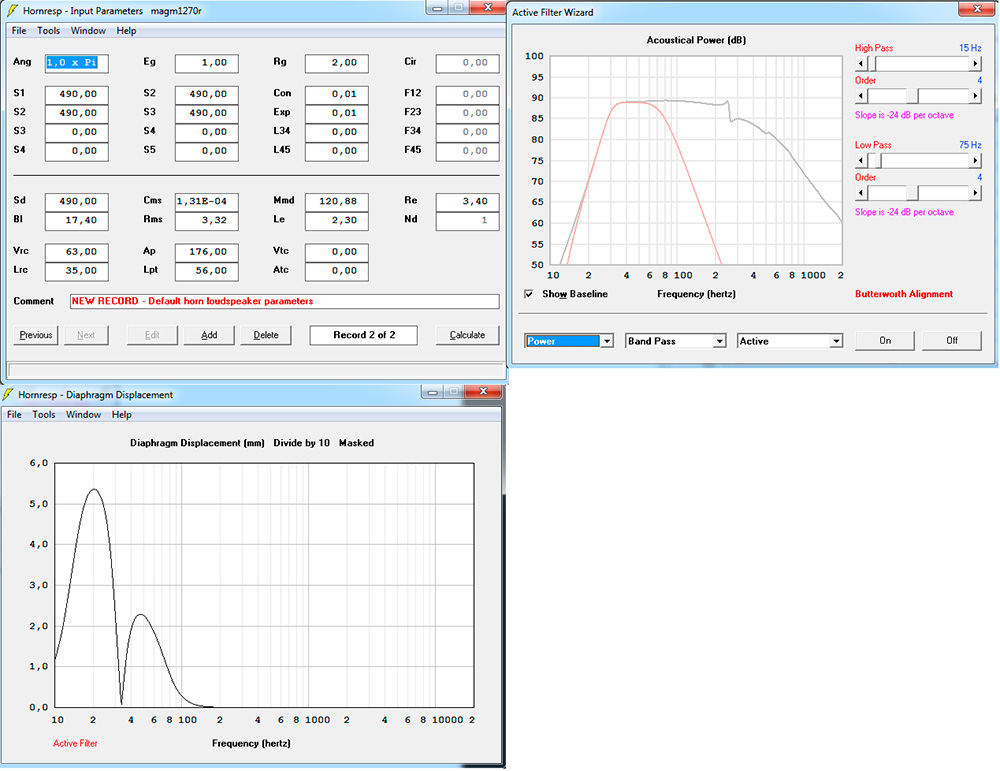Click the Comment text field
The width and height of the screenshot is (1000, 771).
[x=284, y=302]
